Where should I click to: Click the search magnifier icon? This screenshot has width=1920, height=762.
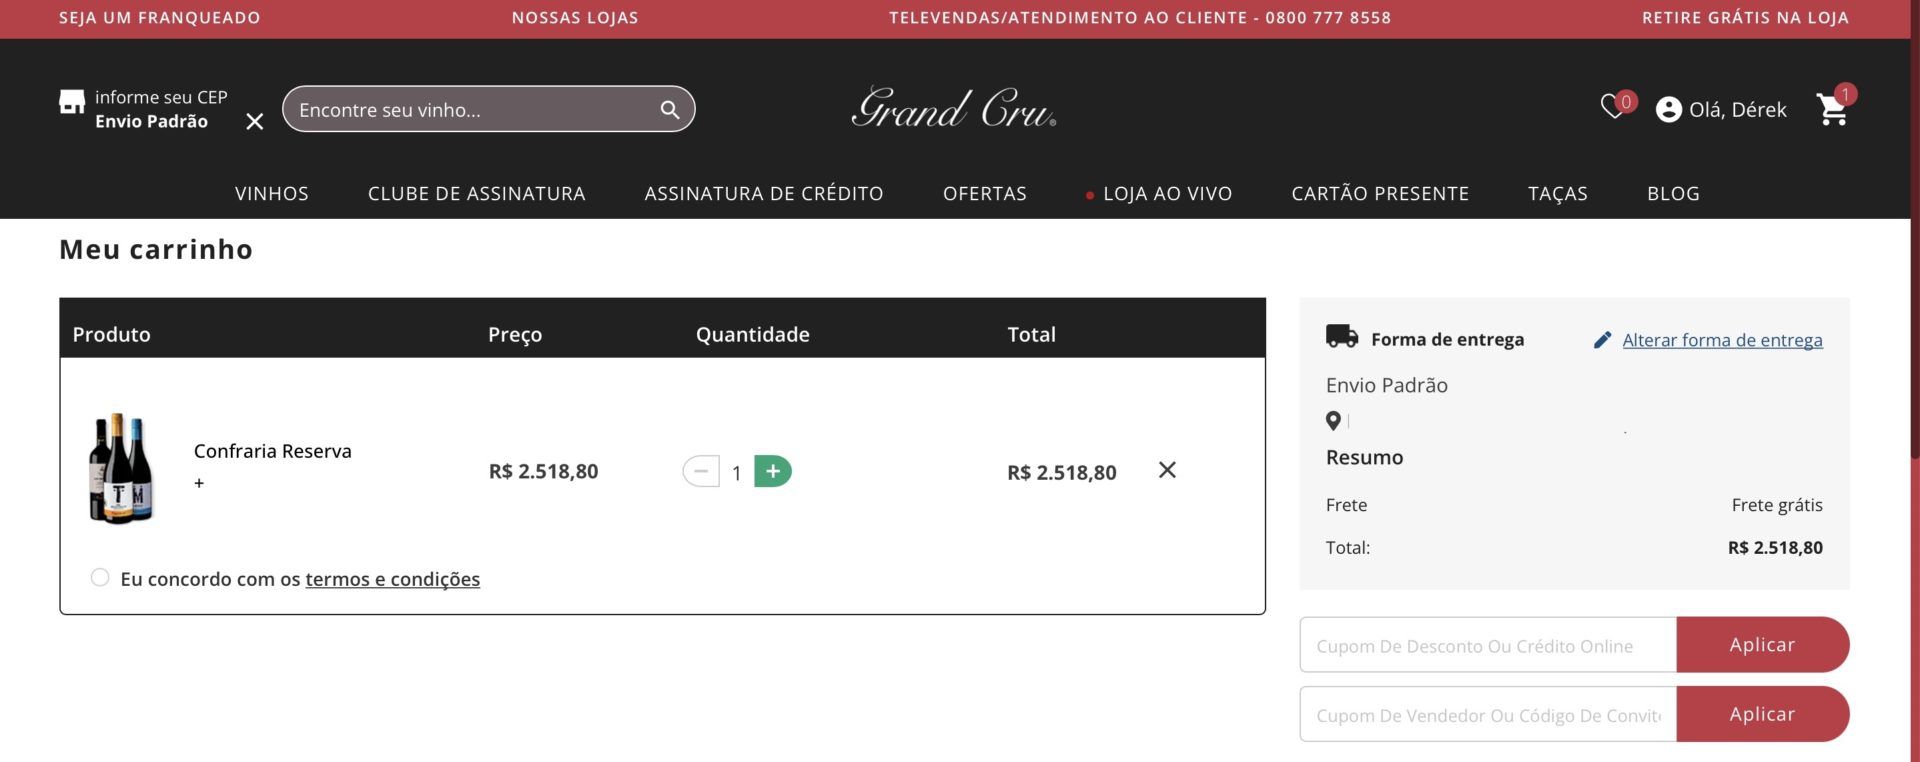click(x=670, y=110)
